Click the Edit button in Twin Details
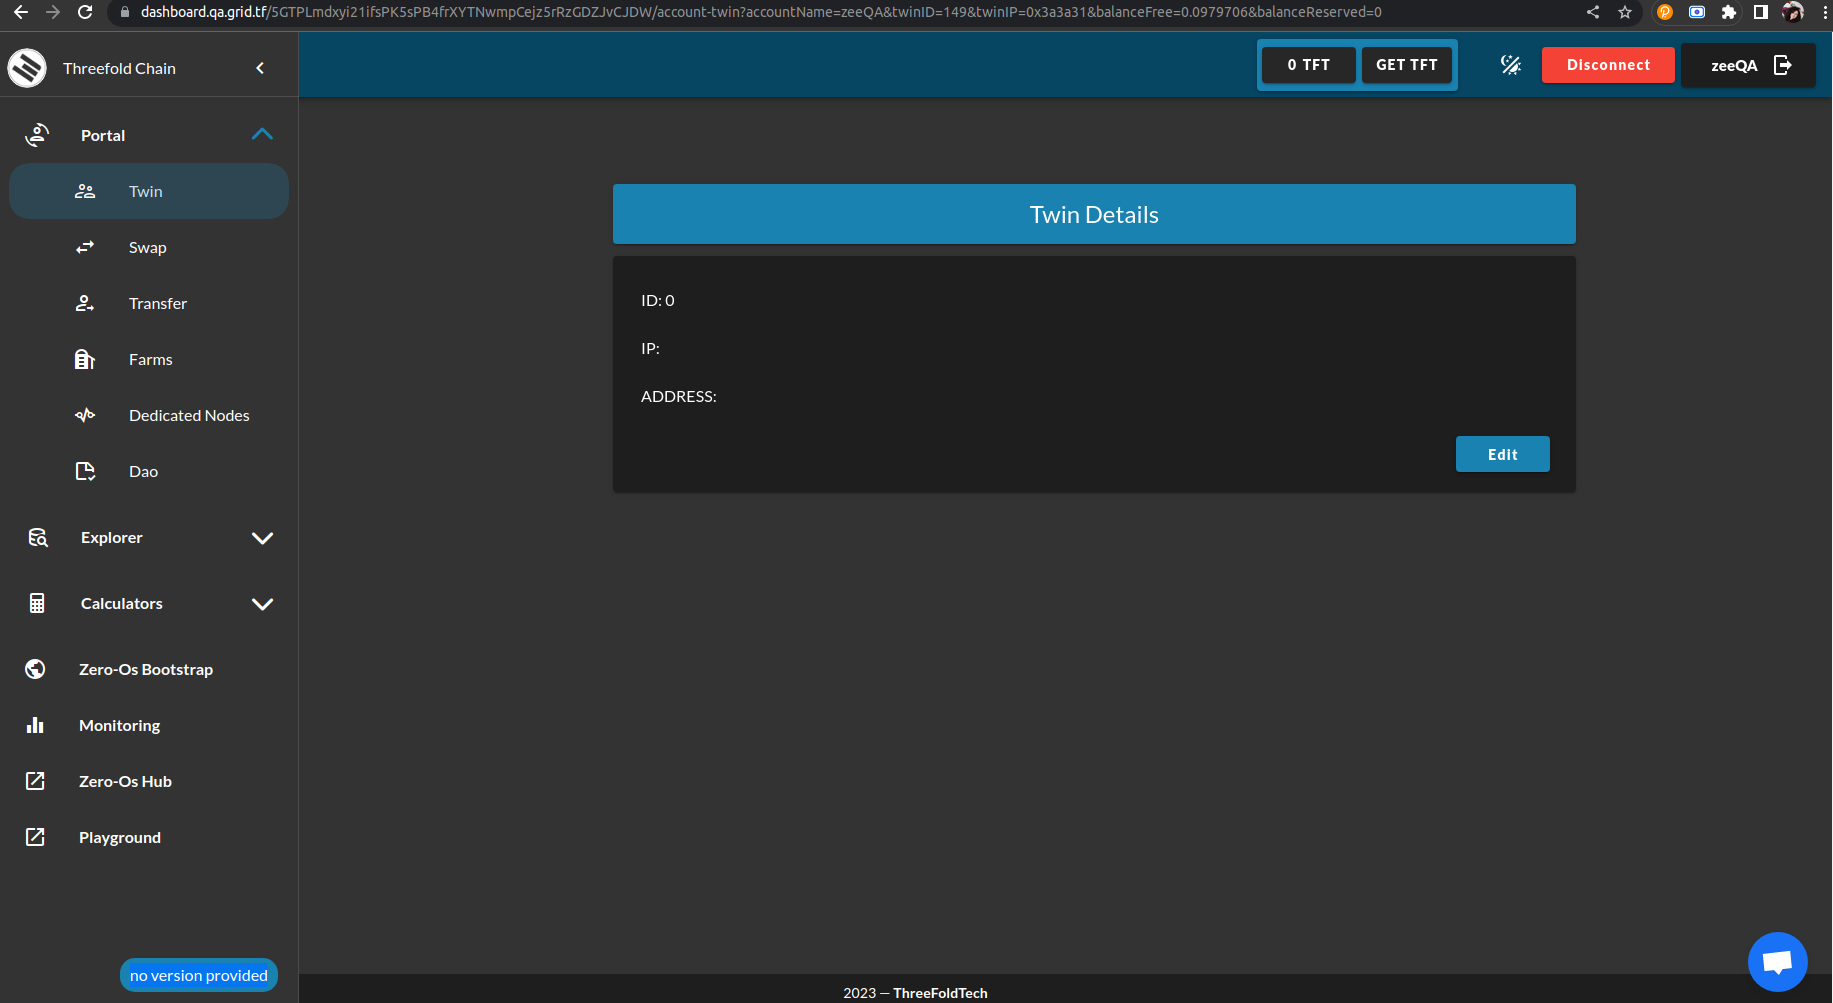Viewport: 1833px width, 1003px height. click(1502, 454)
